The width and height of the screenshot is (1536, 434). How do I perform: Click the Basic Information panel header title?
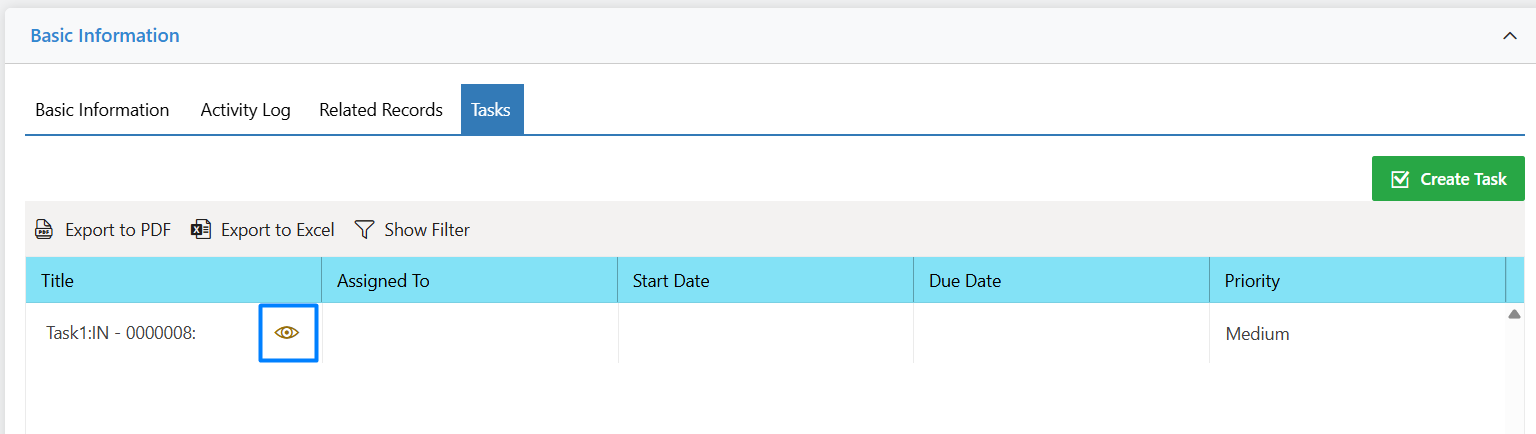tap(105, 35)
